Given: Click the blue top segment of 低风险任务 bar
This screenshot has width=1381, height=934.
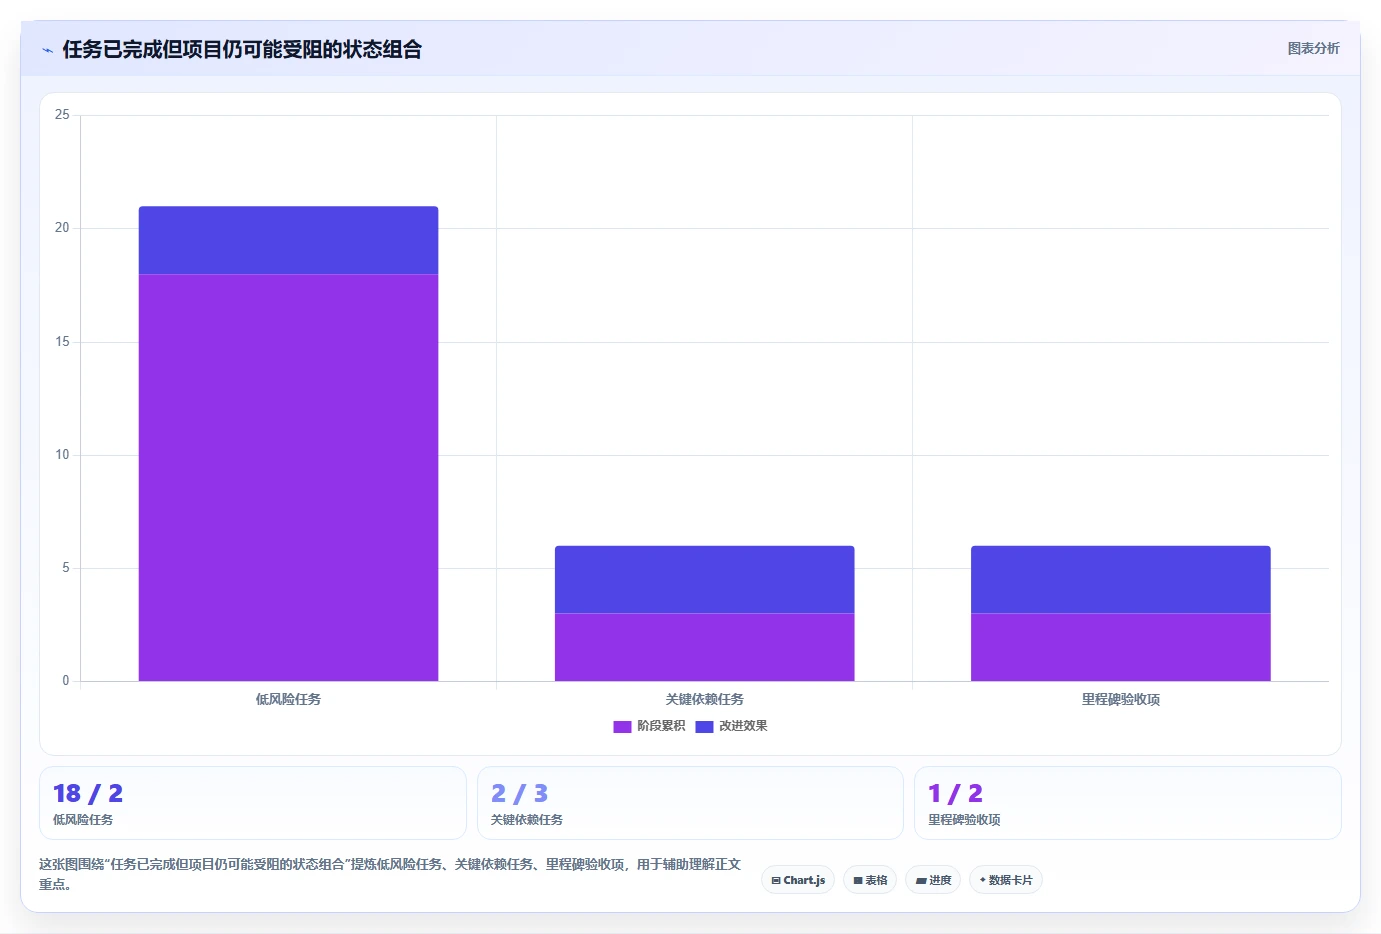Looking at the screenshot, I should (x=288, y=240).
